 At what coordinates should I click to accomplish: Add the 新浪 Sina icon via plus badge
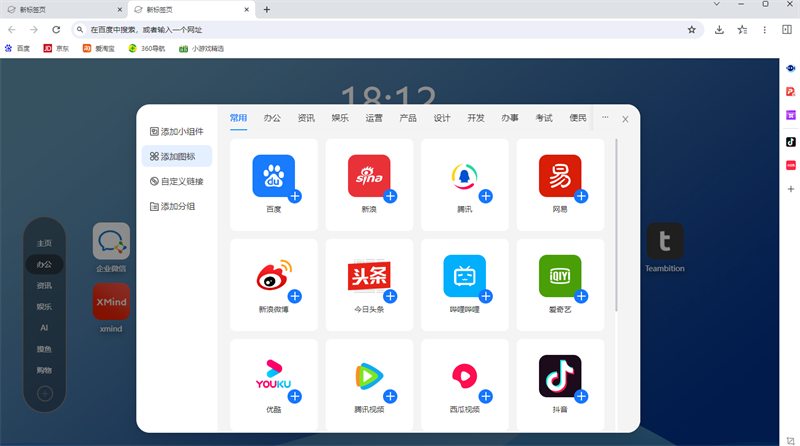click(390, 196)
